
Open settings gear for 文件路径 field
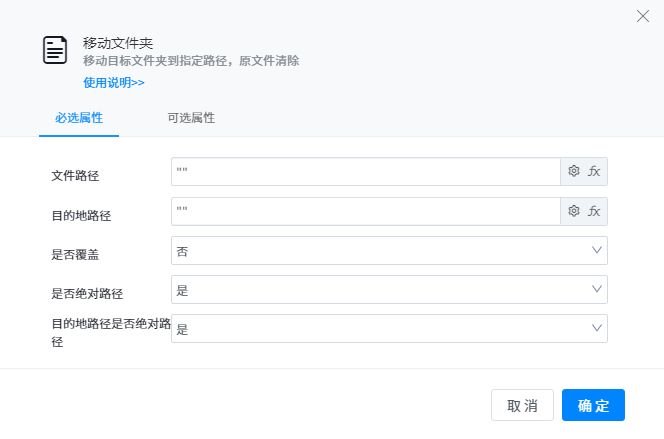574,172
